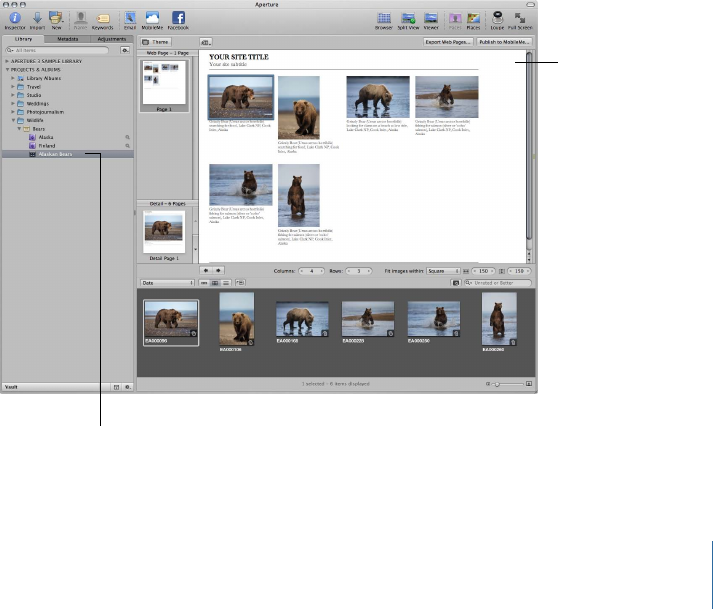Expand Aperture 3 Sample Library section
Viewport: 713px width, 609px height.
point(7,61)
